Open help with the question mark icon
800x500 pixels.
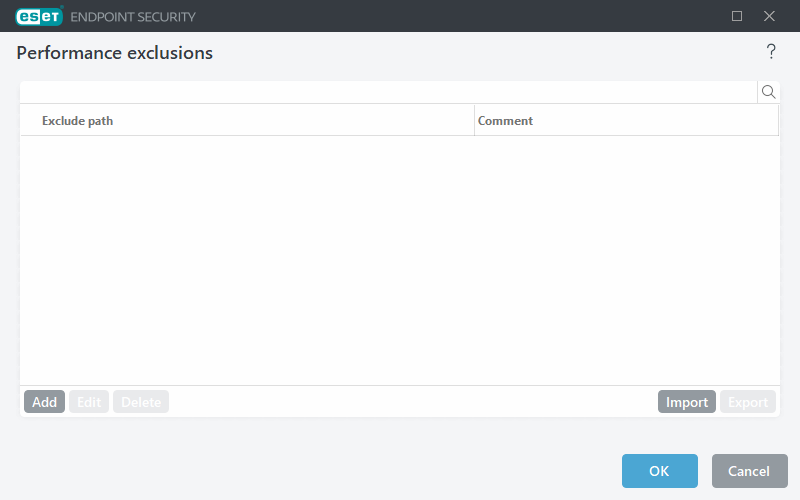771,52
